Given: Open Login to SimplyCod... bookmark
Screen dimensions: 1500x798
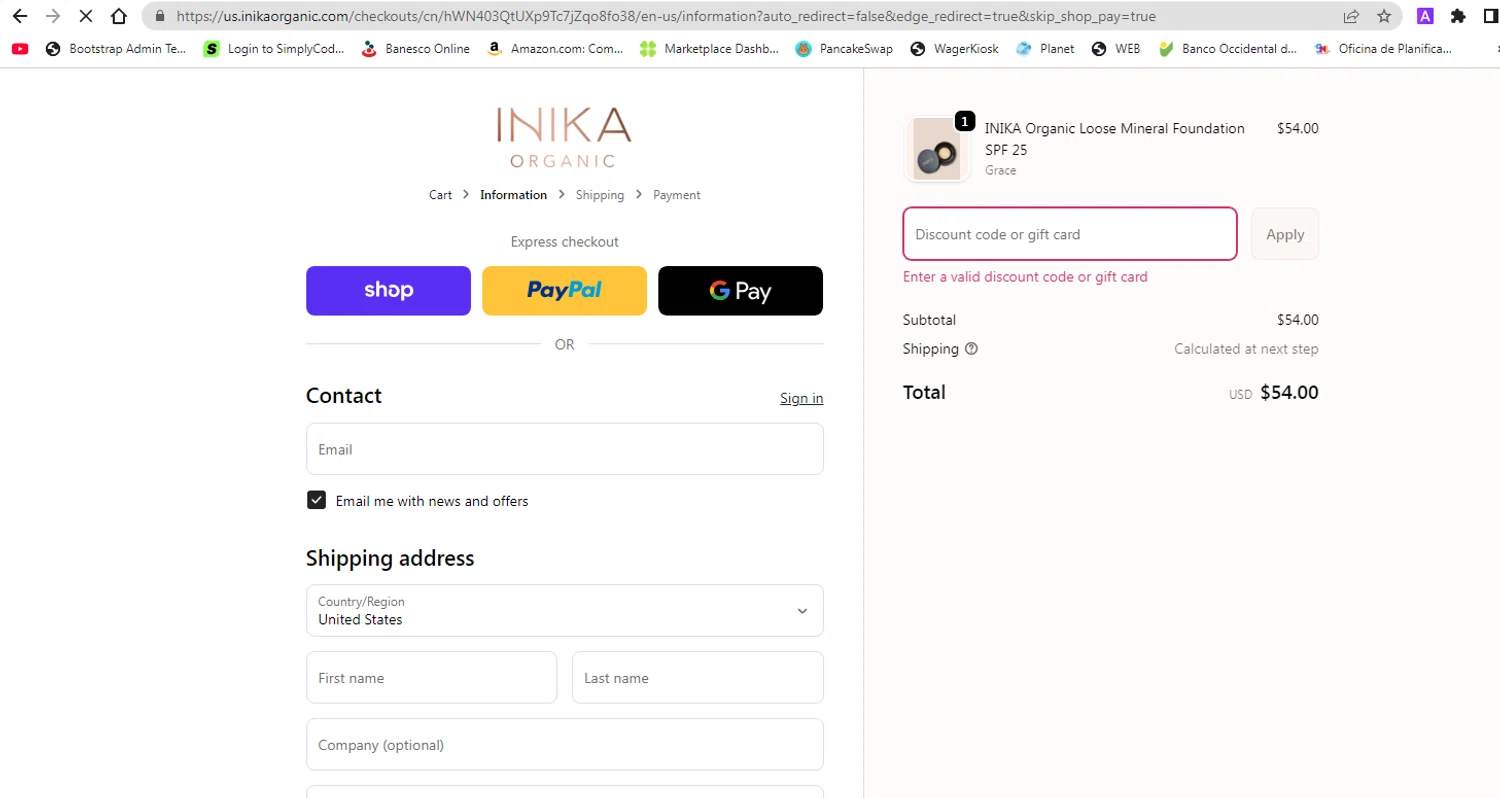Looking at the screenshot, I should coord(274,48).
